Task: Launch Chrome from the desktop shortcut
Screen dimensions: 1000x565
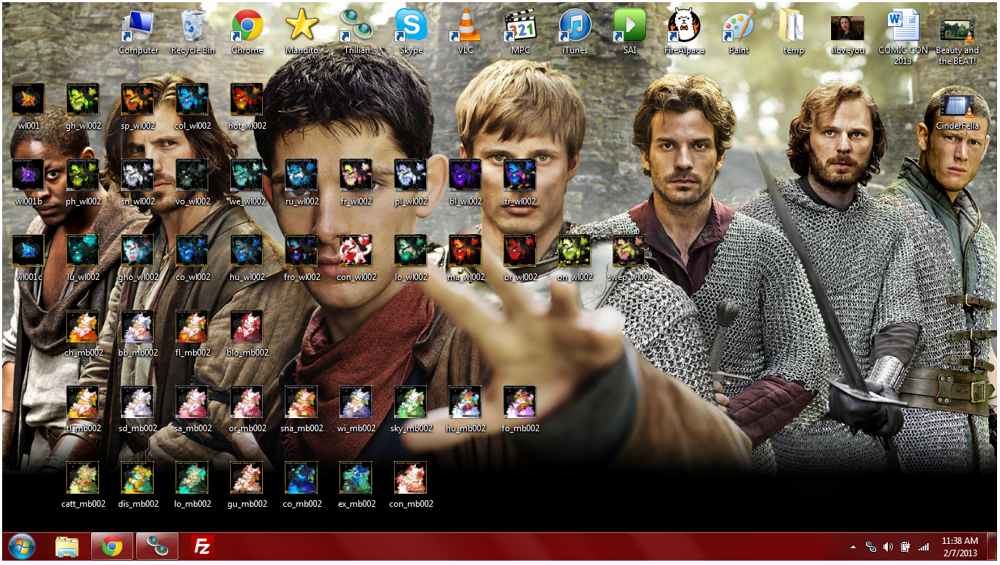Action: 247,33
